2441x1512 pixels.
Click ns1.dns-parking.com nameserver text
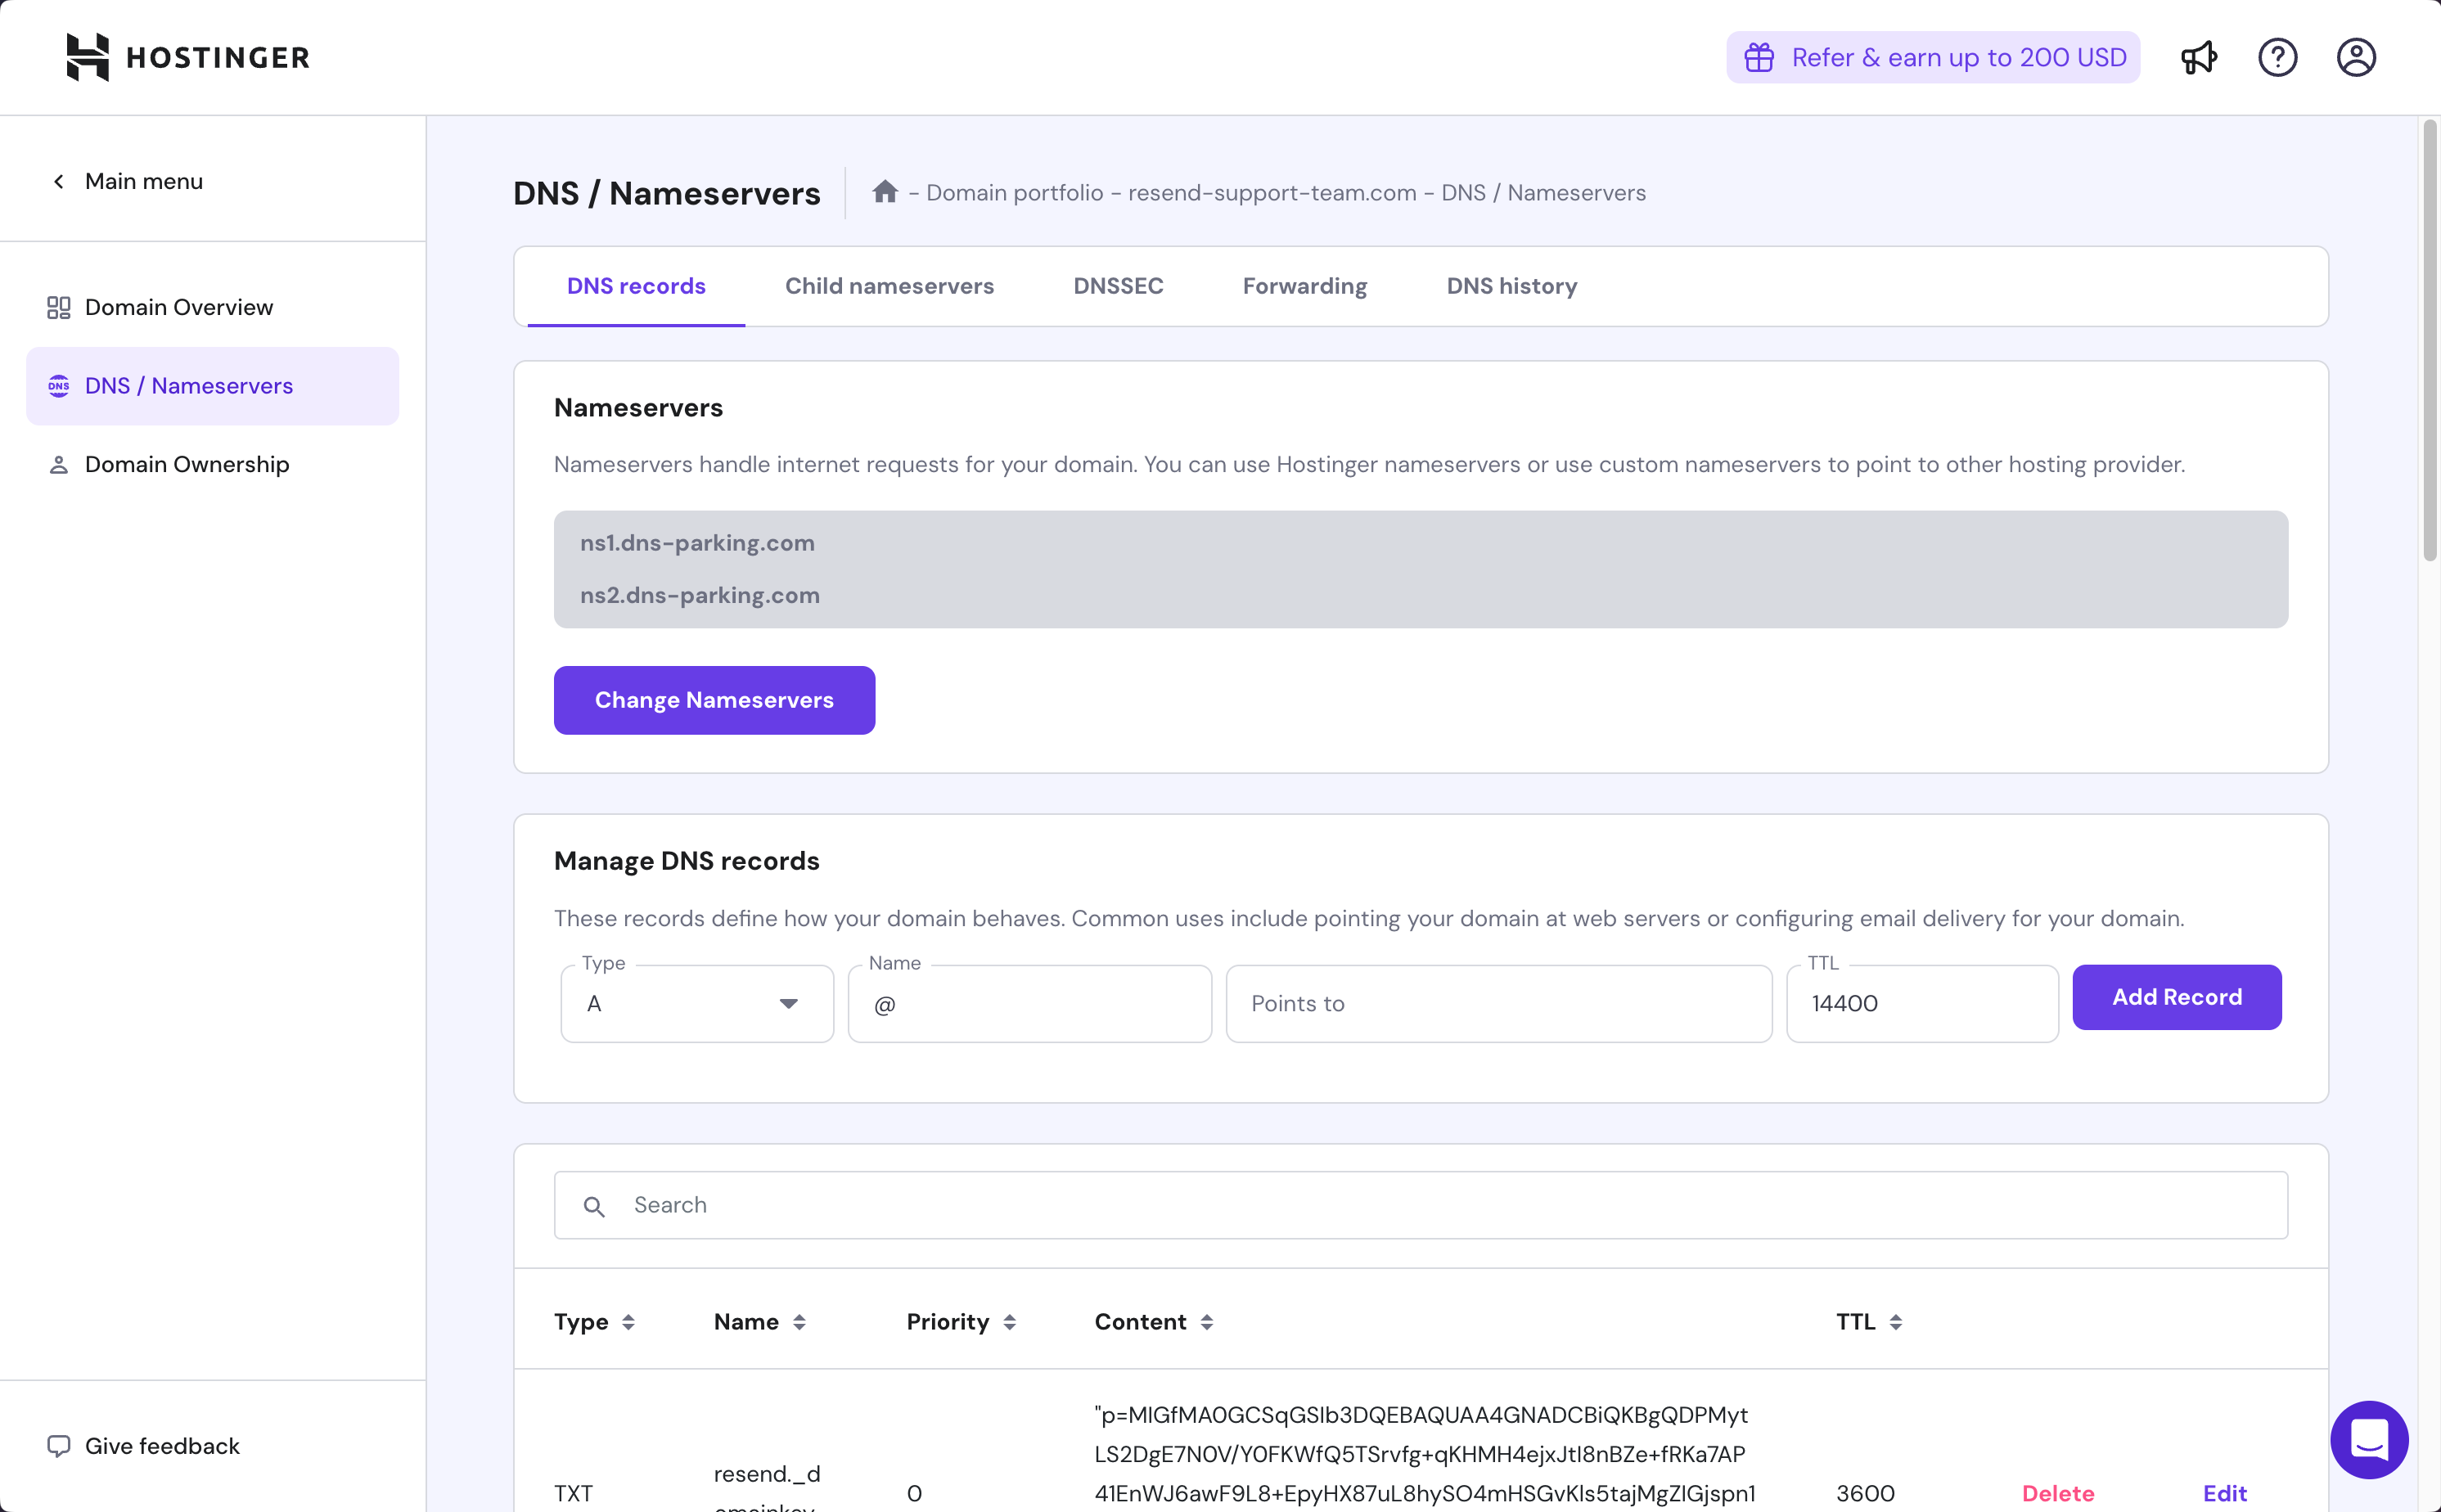tap(697, 543)
